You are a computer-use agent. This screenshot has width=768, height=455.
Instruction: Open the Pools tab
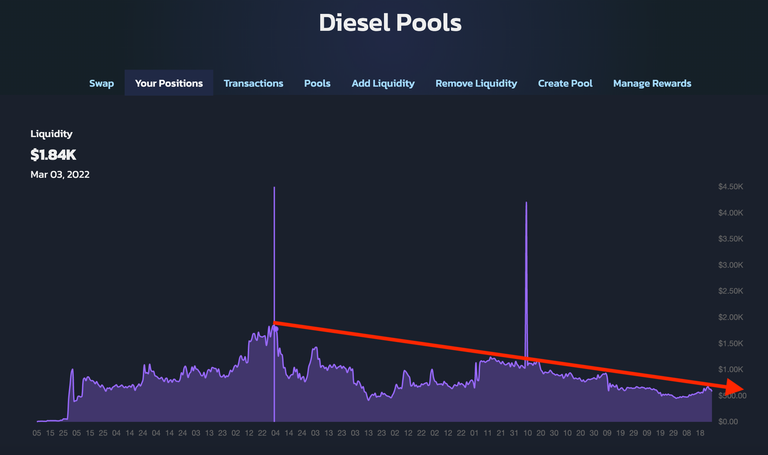point(317,83)
